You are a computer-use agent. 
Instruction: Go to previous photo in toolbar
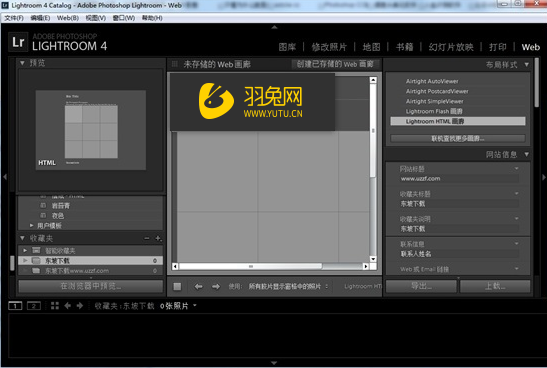198,286
